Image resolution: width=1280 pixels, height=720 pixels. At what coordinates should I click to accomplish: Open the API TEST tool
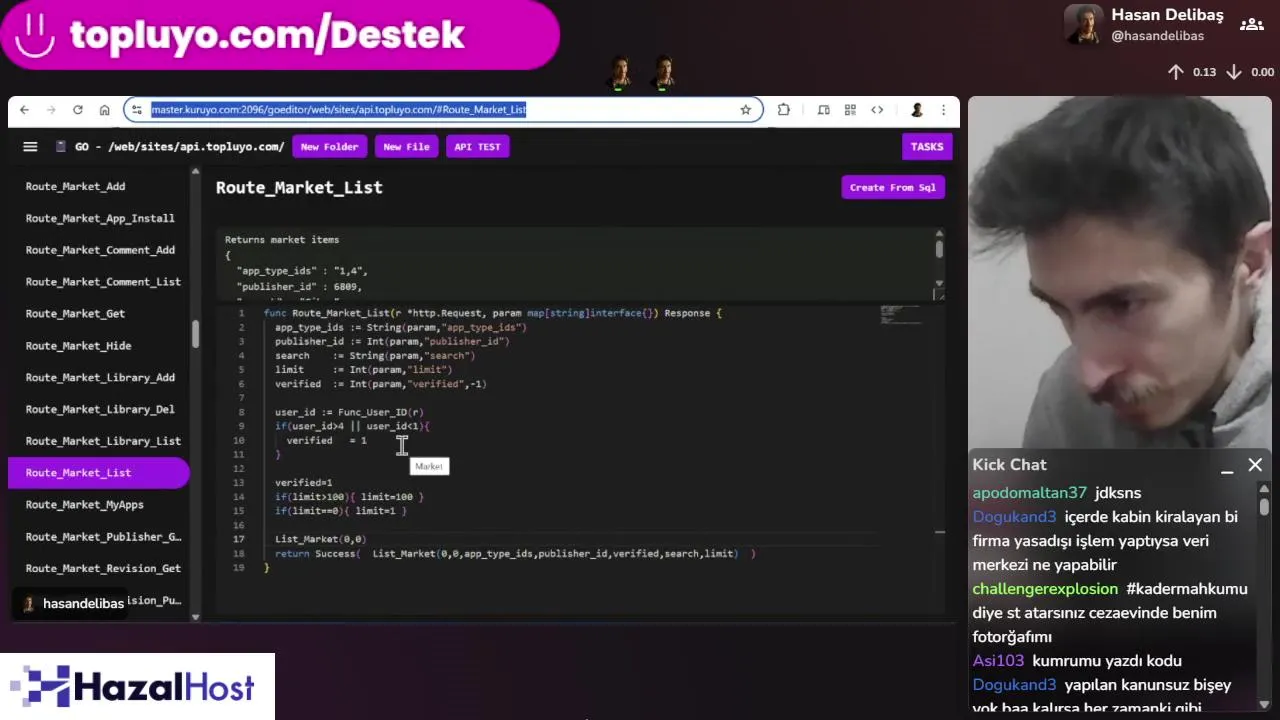[x=477, y=147]
